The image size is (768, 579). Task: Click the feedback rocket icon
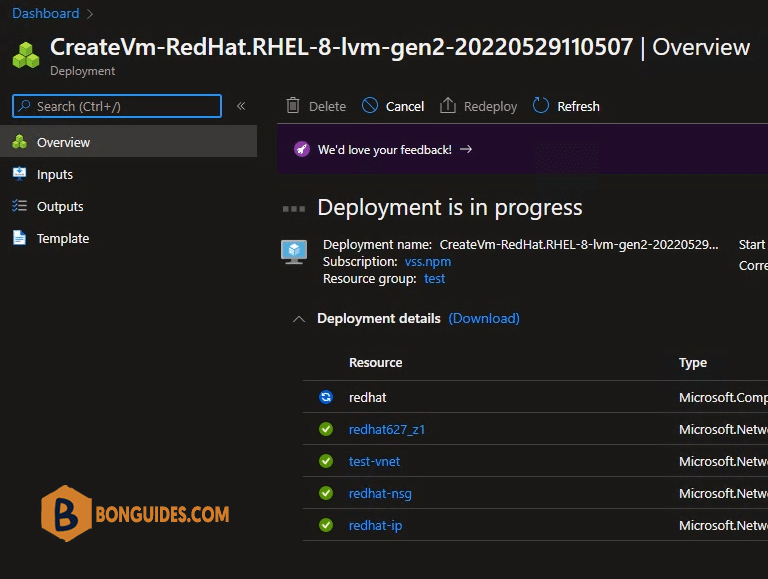pos(302,149)
